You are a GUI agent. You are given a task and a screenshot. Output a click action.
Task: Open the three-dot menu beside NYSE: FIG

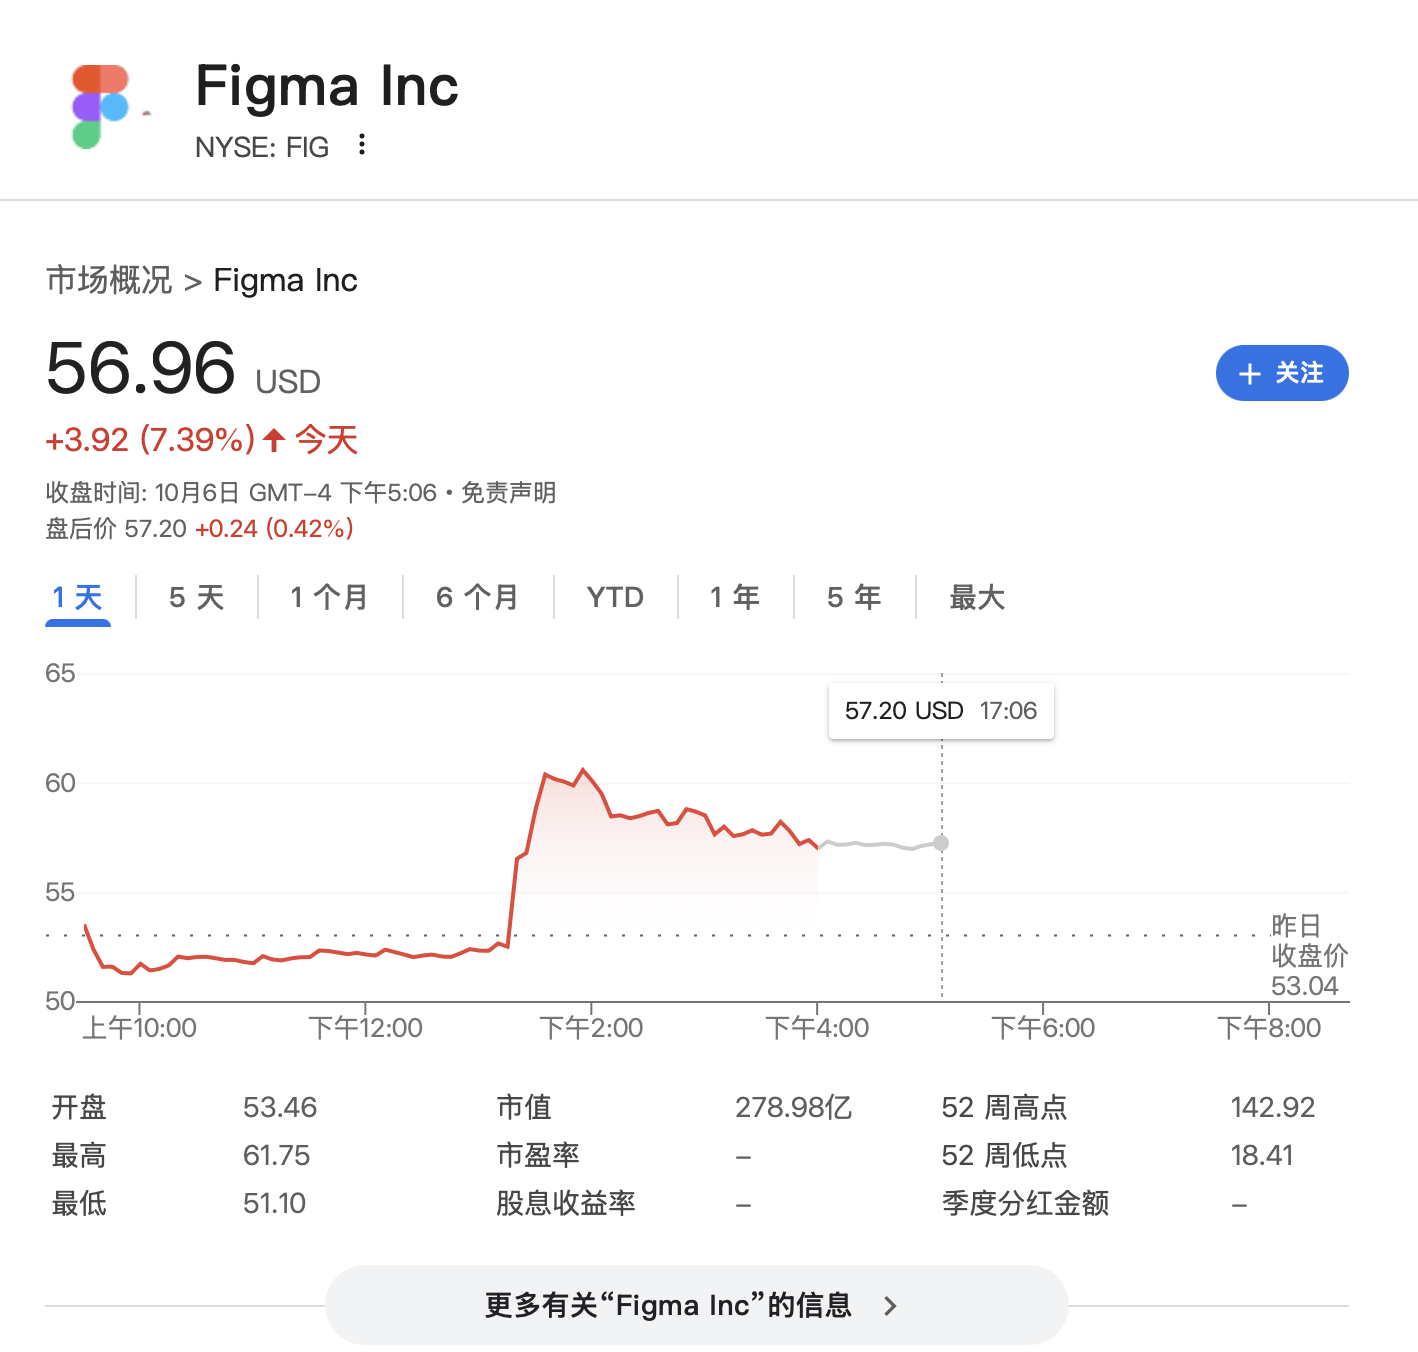(362, 146)
